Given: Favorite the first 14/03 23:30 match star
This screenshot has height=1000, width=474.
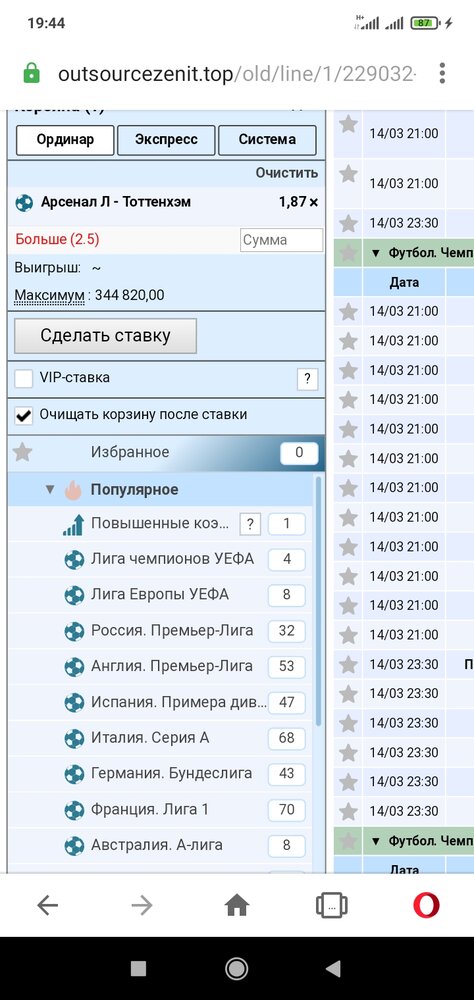Looking at the screenshot, I should (348, 223).
